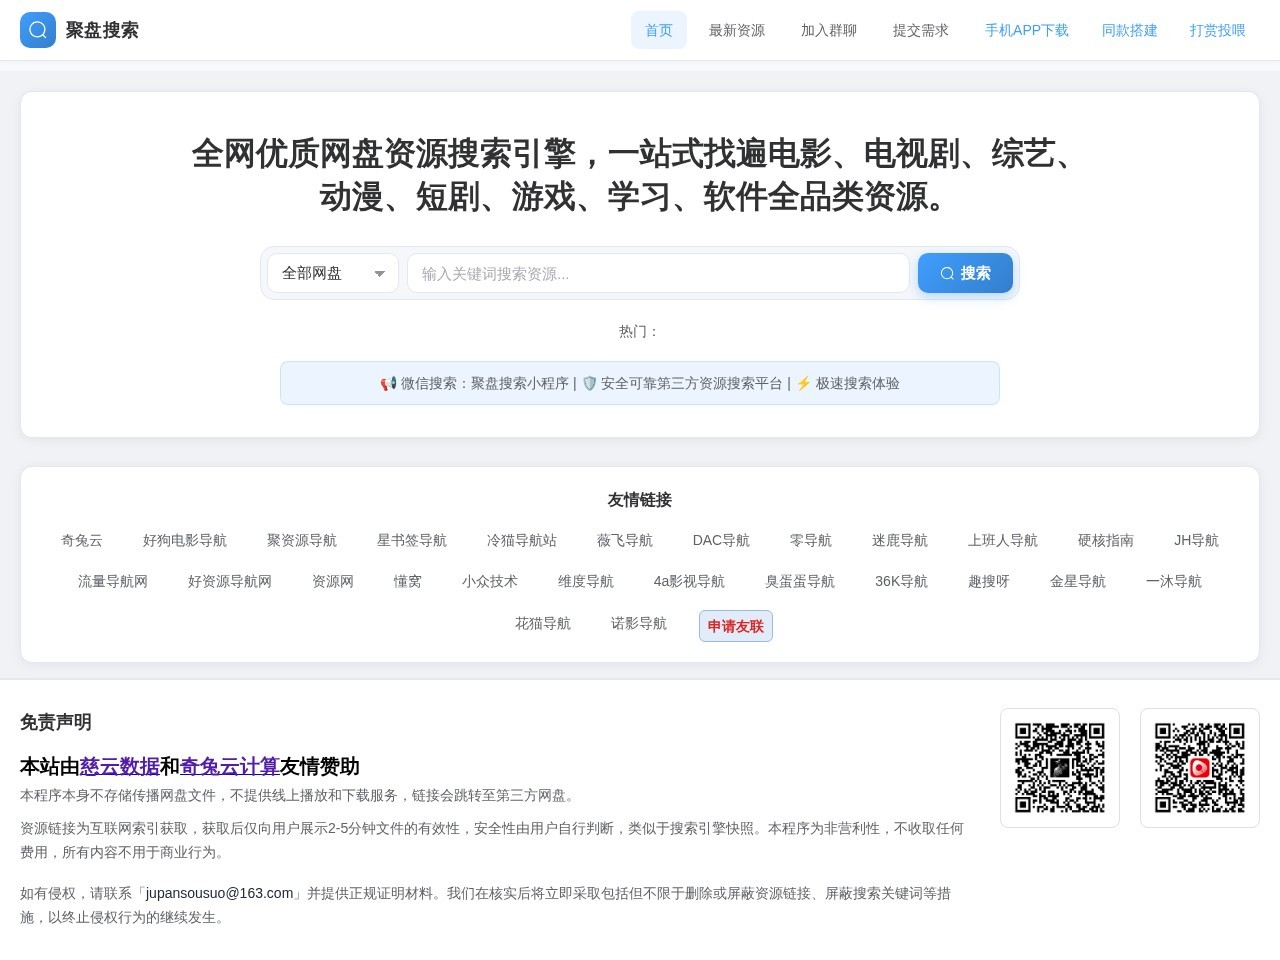
Task: Click the 免责声明 heading
Action: [56, 722]
